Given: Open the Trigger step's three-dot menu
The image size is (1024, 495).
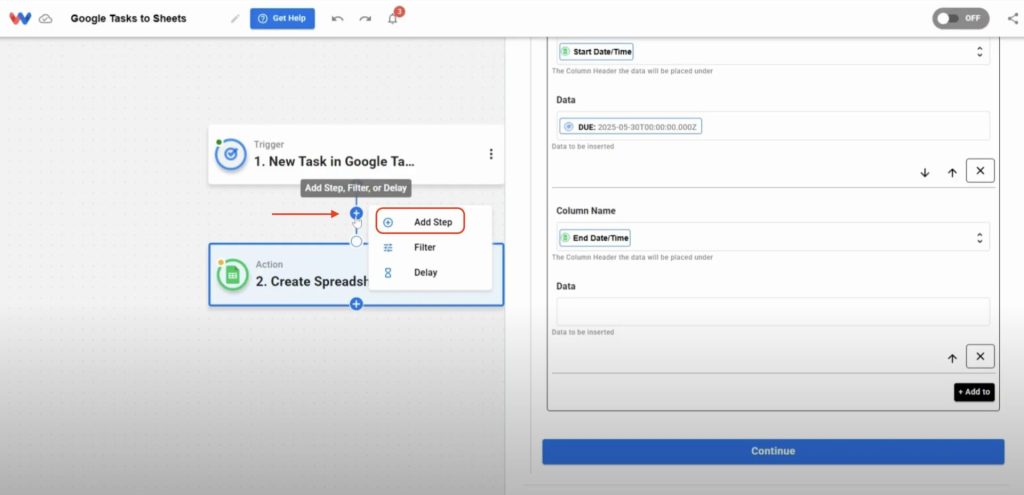Looking at the screenshot, I should tap(491, 154).
